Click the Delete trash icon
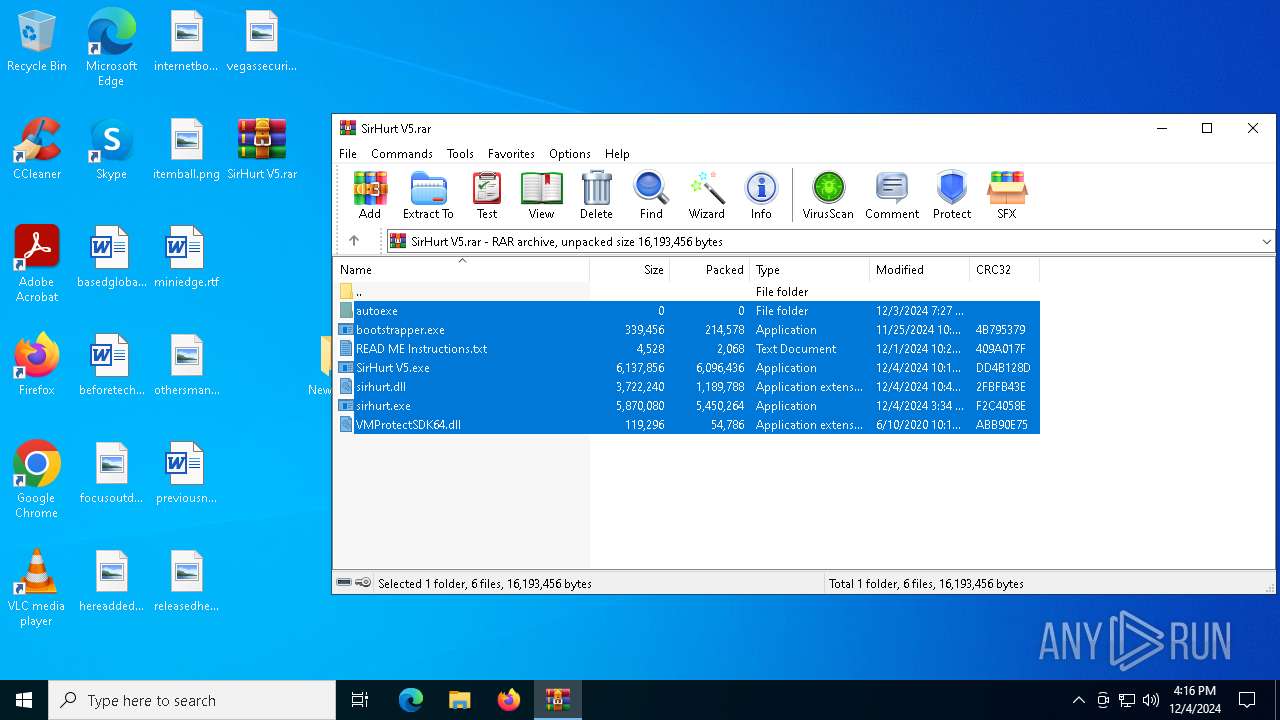1280x720 pixels. [x=596, y=195]
